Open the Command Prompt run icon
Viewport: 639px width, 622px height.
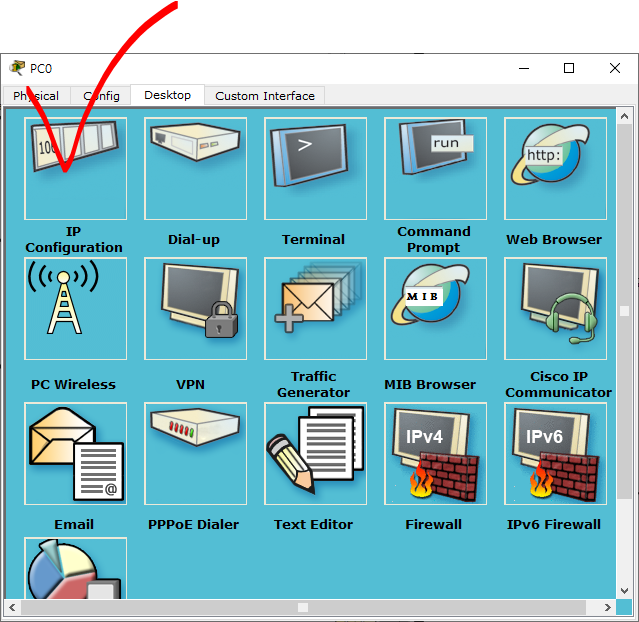click(435, 168)
